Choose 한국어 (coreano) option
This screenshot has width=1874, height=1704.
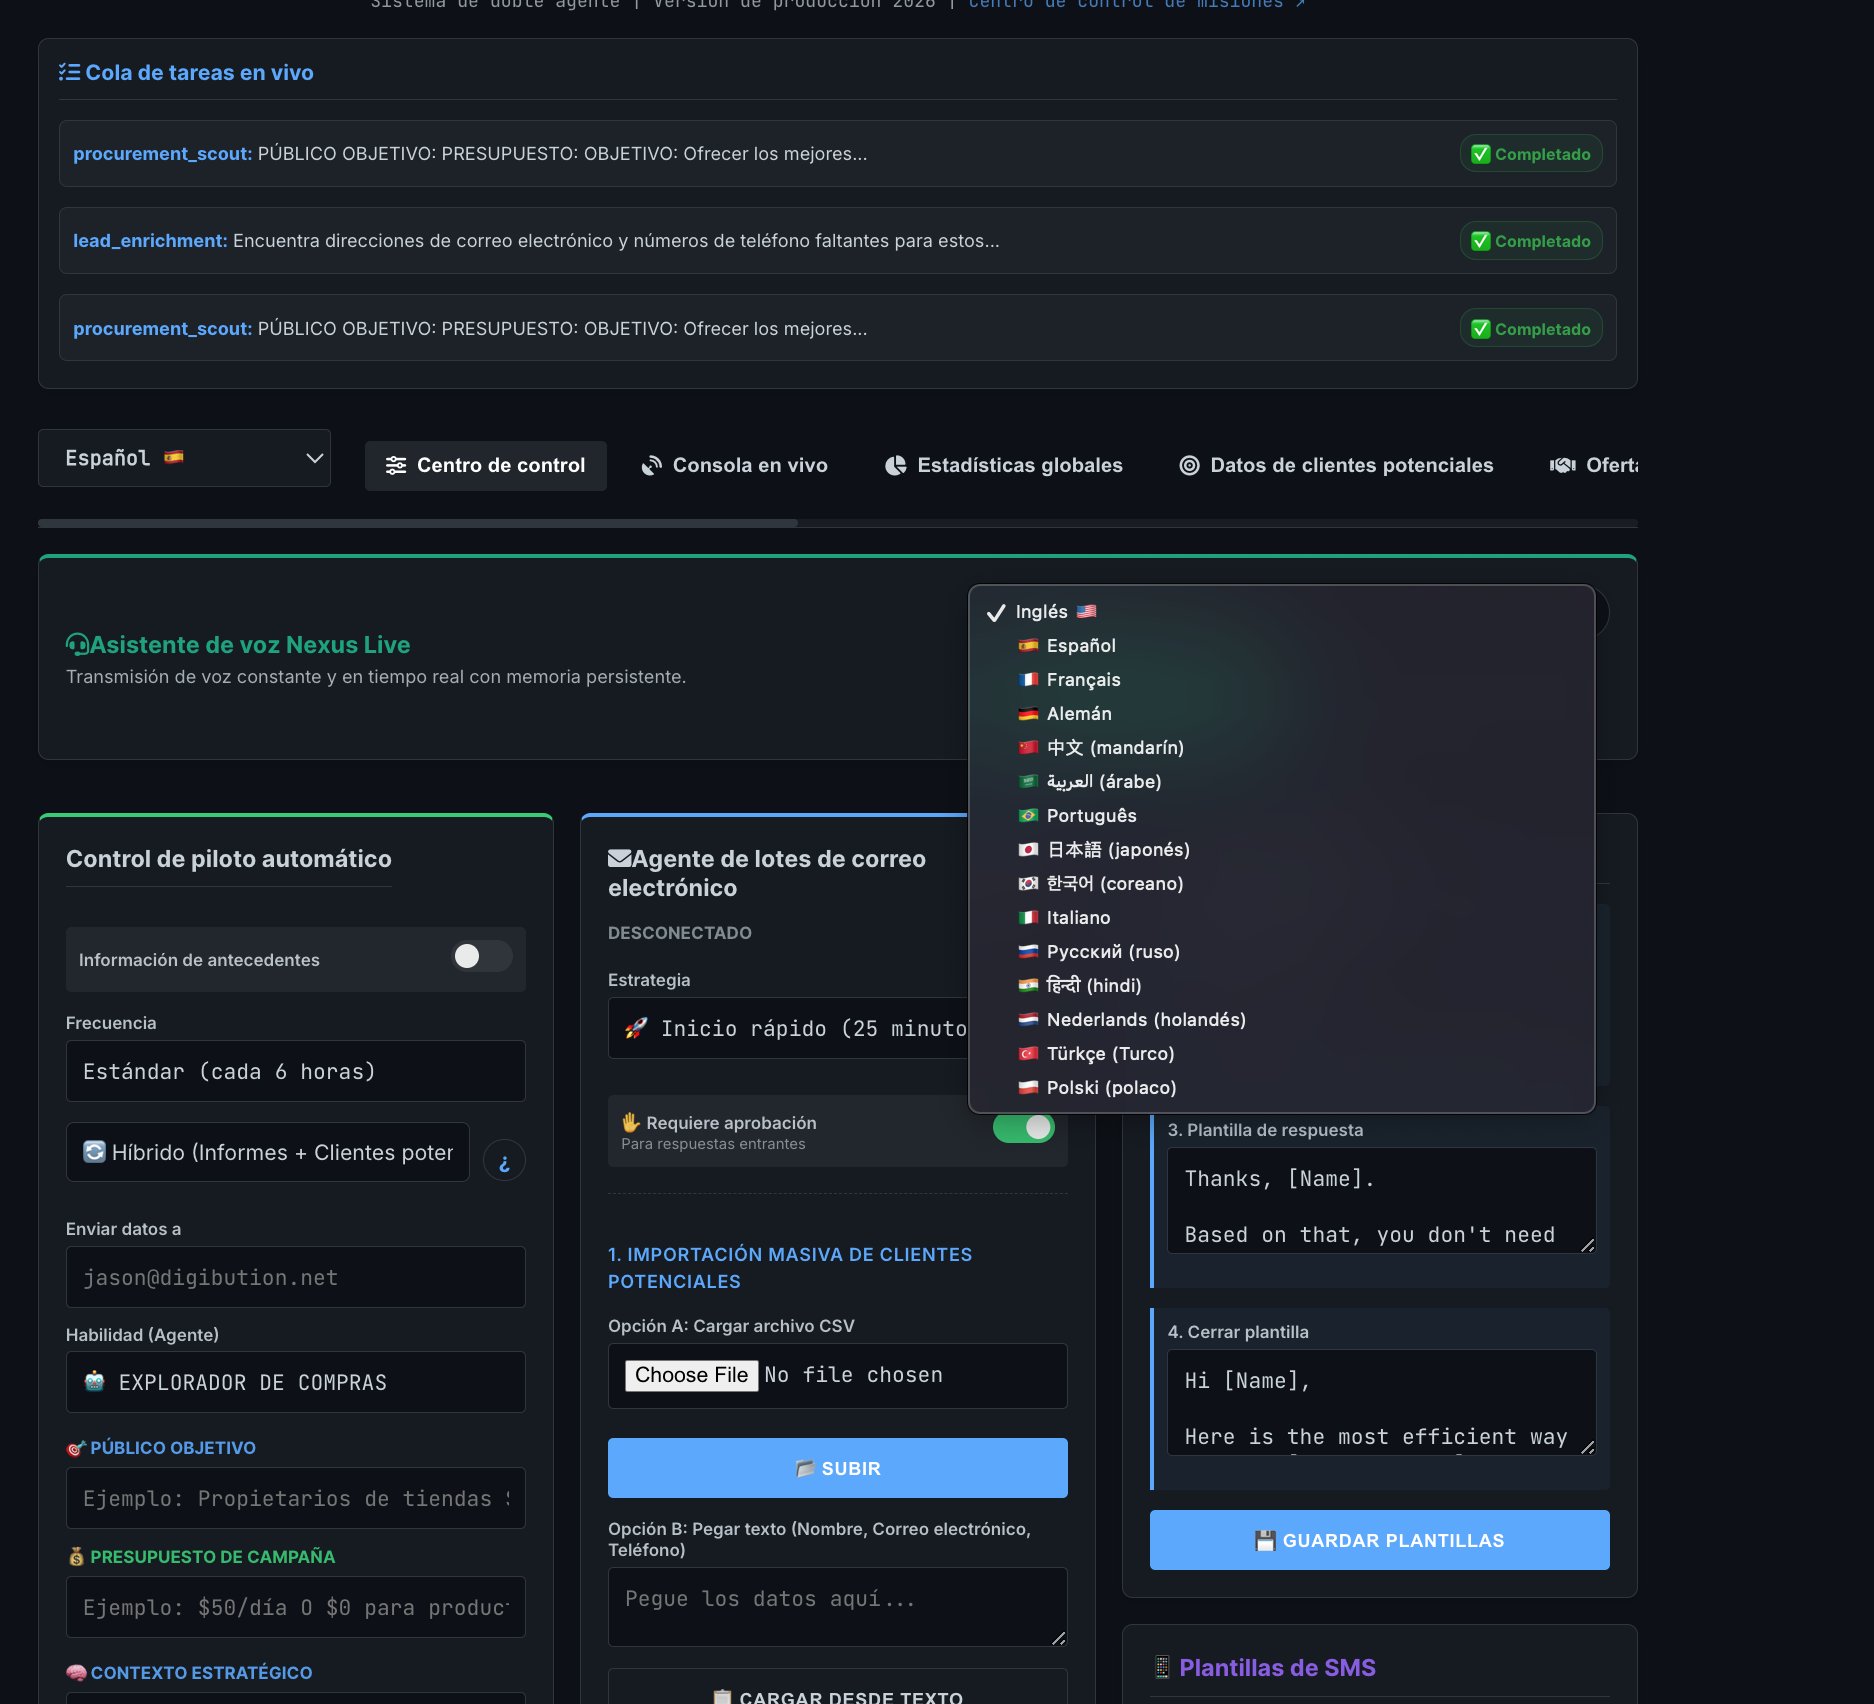1282,884
